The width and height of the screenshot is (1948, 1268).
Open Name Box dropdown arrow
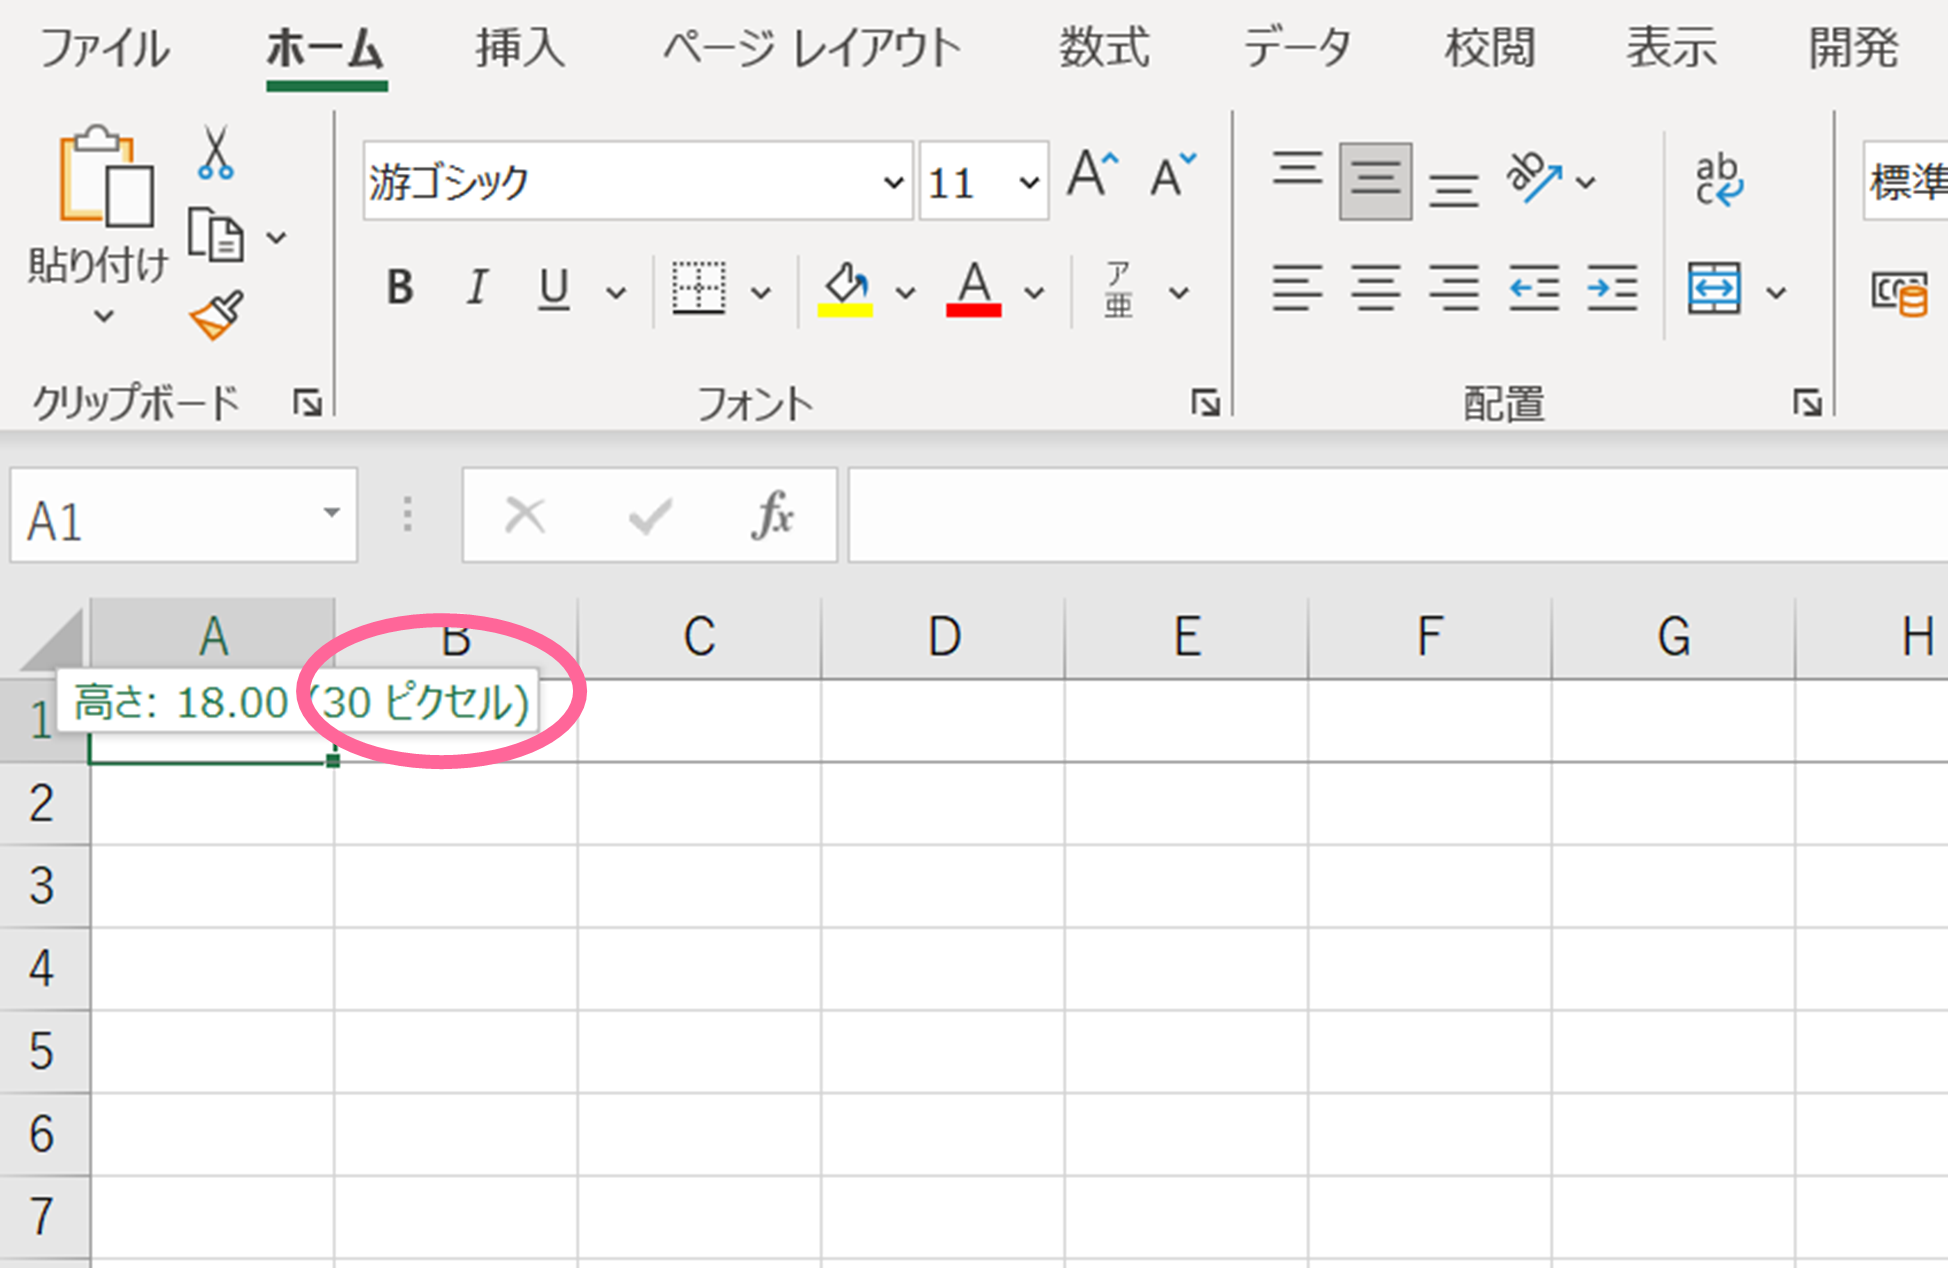[331, 514]
